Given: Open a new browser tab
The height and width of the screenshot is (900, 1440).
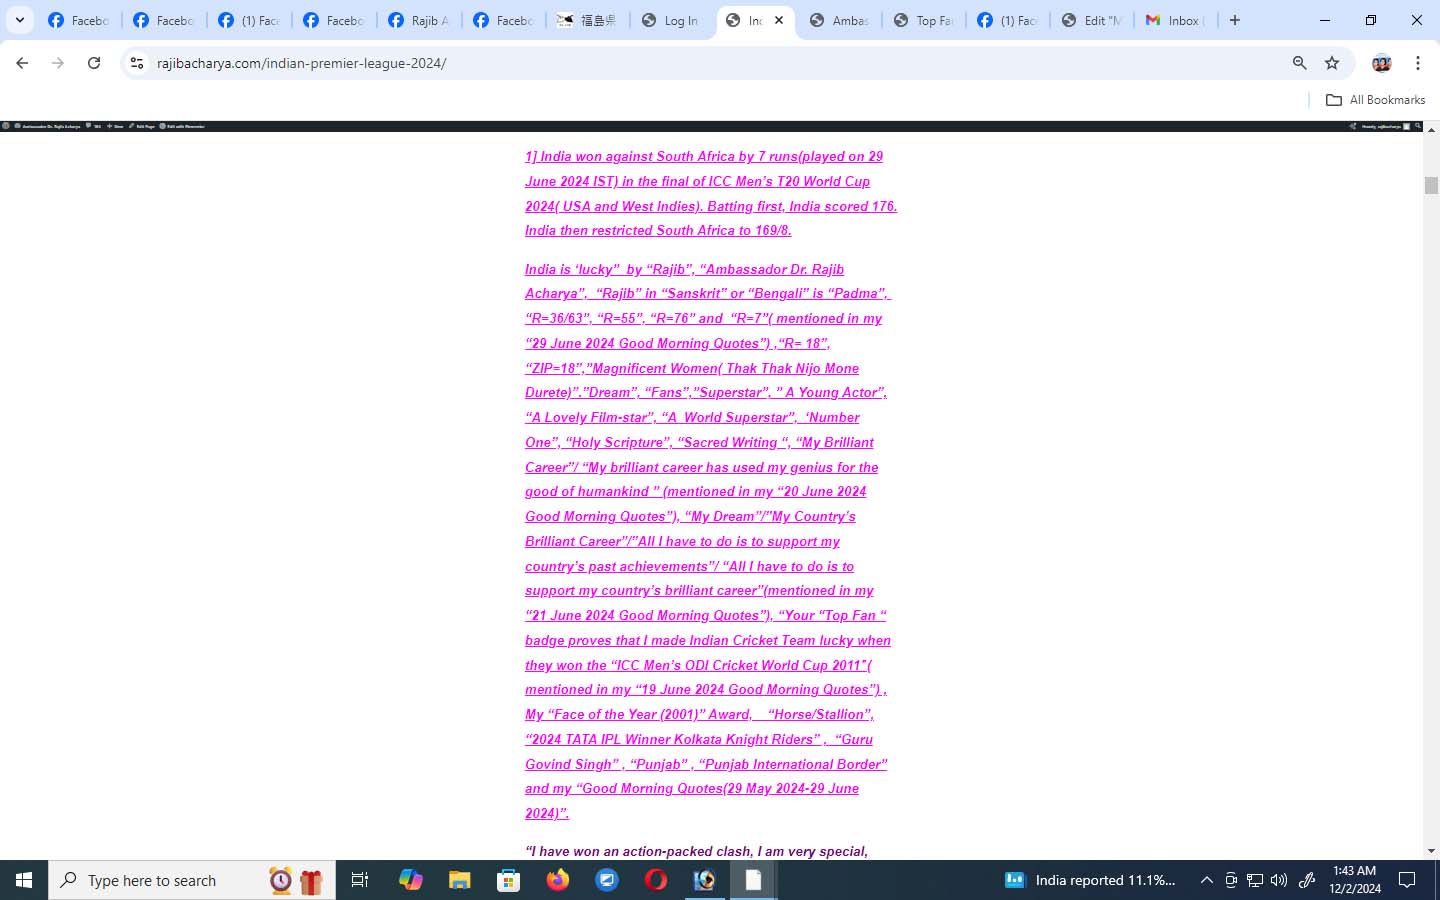Looking at the screenshot, I should click(1235, 20).
